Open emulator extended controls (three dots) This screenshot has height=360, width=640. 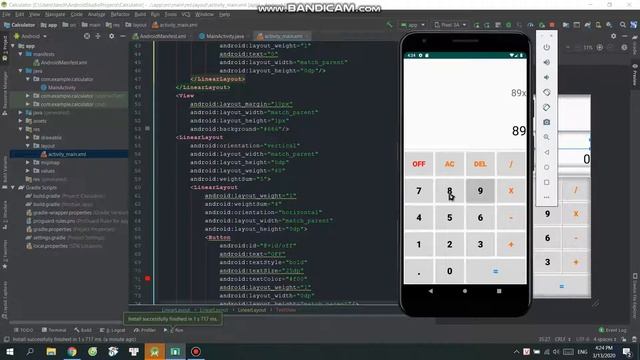547,197
